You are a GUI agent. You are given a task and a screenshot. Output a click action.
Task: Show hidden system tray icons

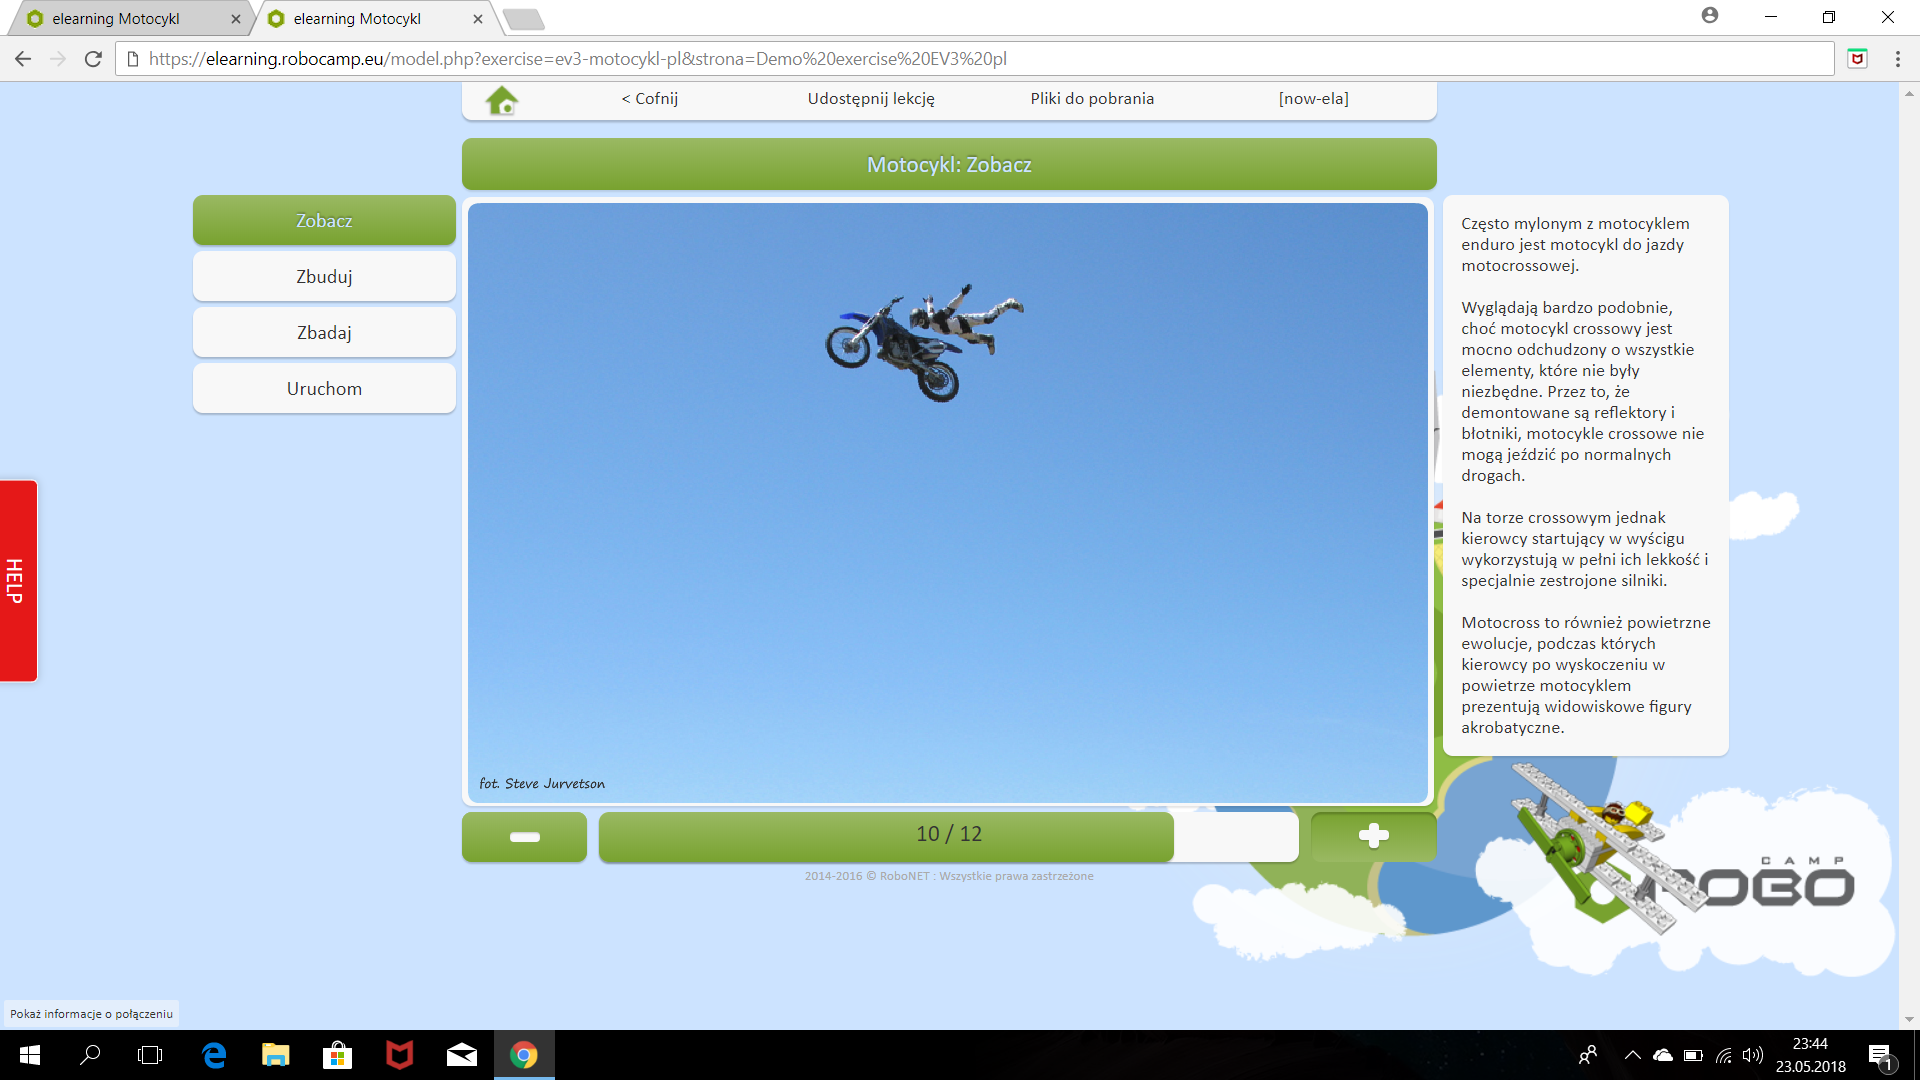click(x=1633, y=1055)
